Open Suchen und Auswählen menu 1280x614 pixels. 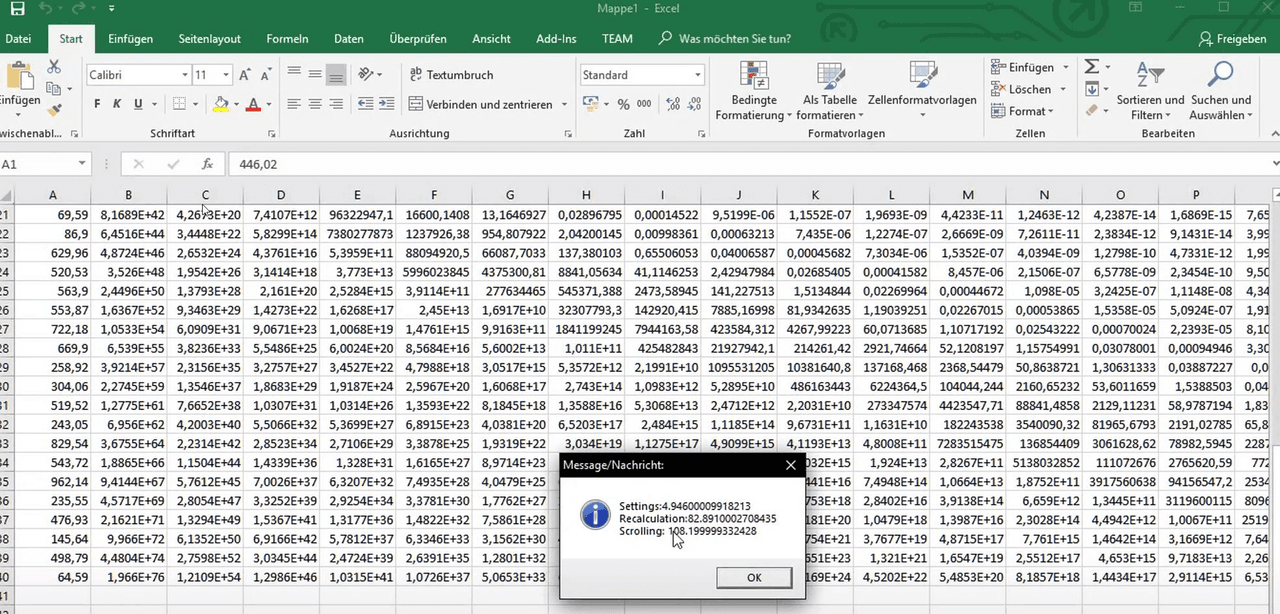(1220, 91)
